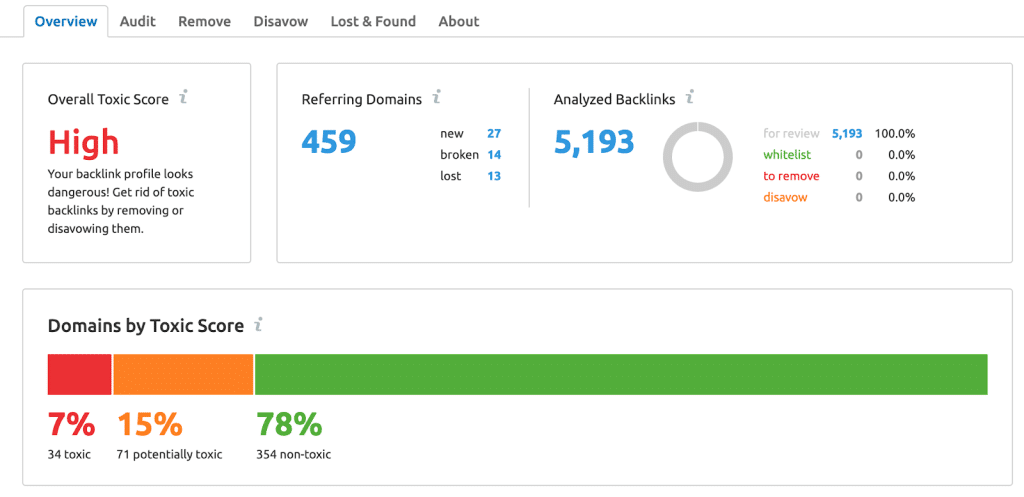The image size is (1024, 497).
Task: Click the '34 toxic' label
Action: (x=69, y=455)
